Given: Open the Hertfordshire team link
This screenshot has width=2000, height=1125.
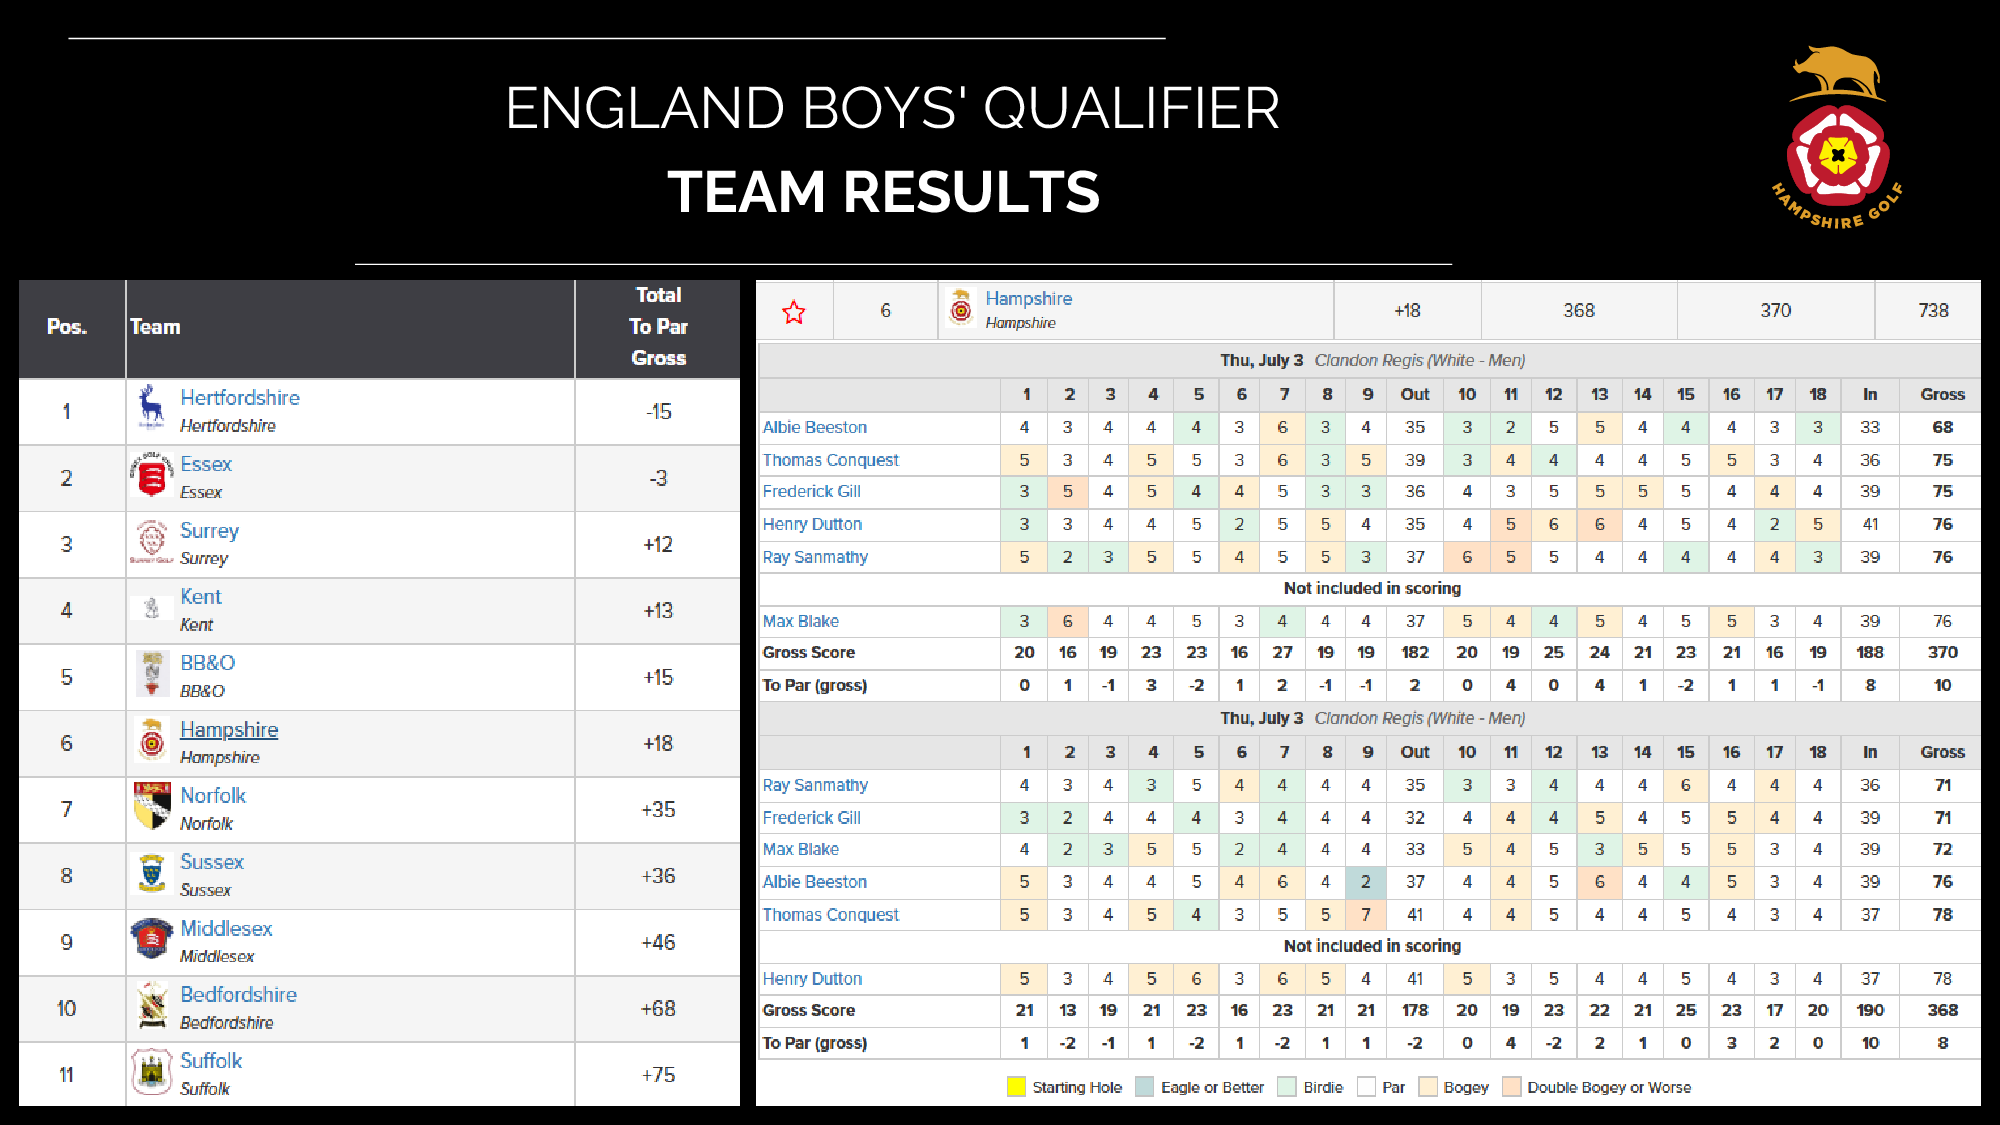Looking at the screenshot, I should (240, 398).
